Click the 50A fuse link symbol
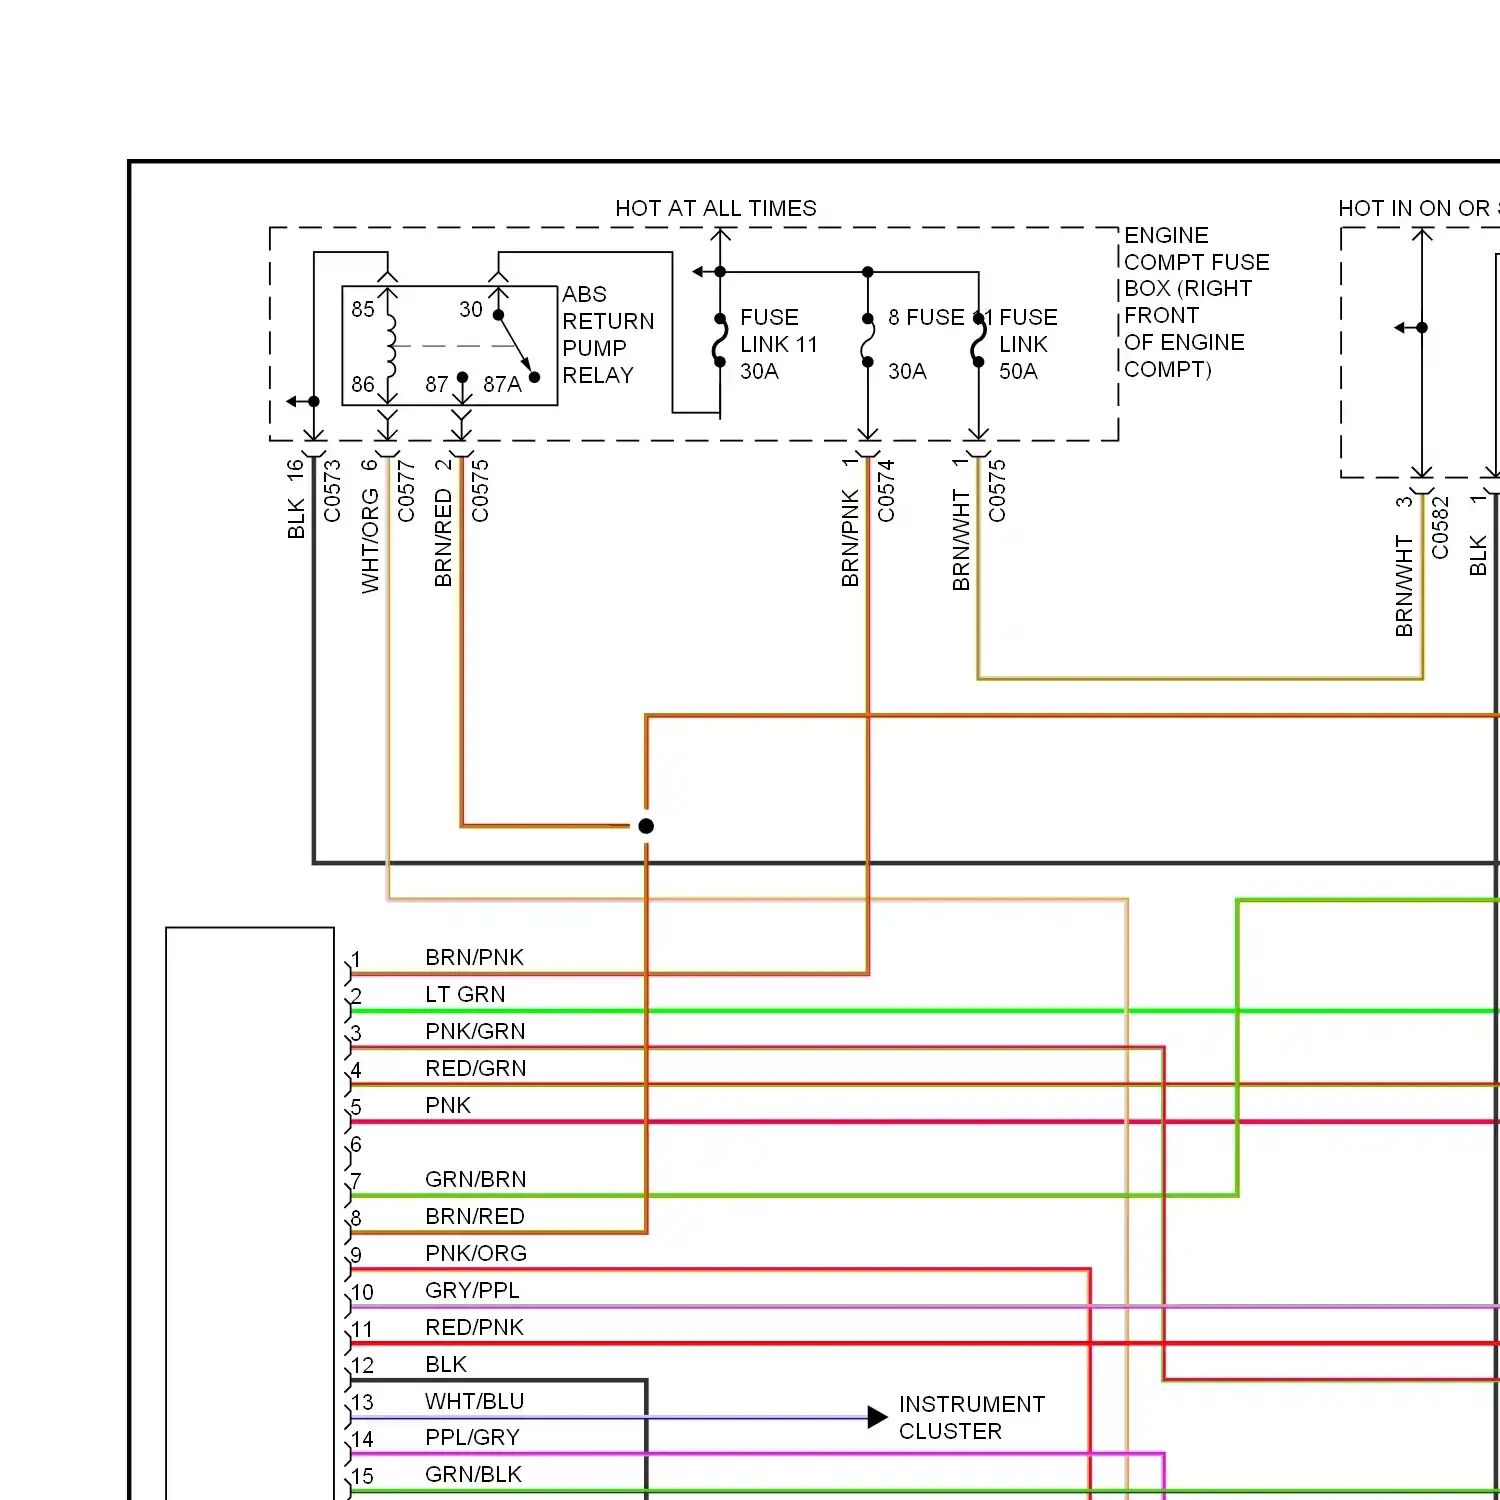This screenshot has width=1500, height=1500. [x=978, y=341]
